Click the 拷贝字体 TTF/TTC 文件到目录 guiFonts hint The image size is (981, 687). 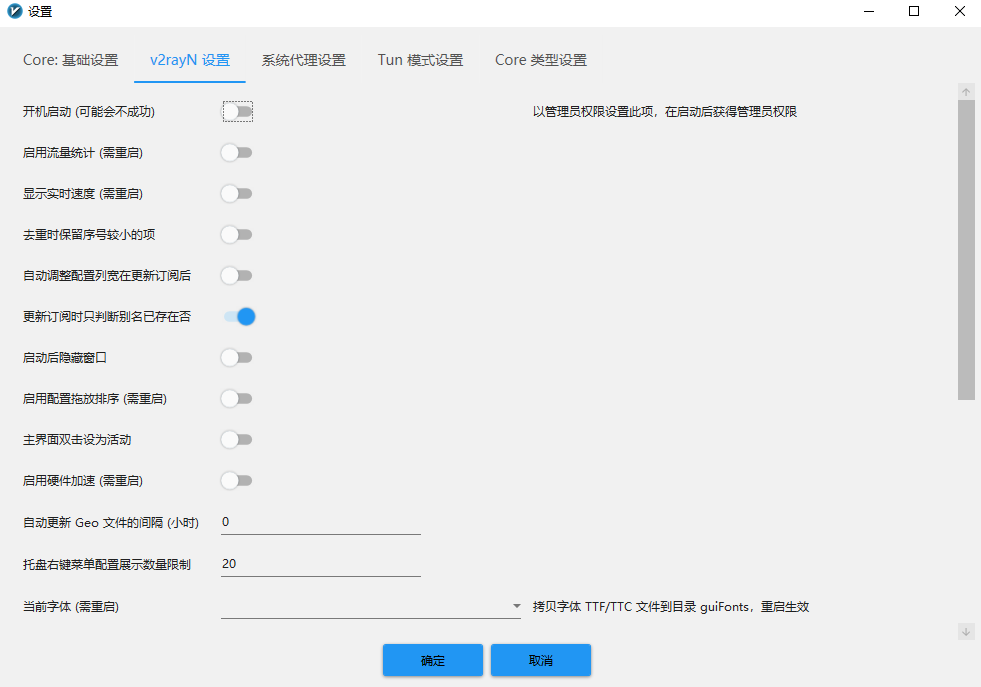(x=671, y=607)
